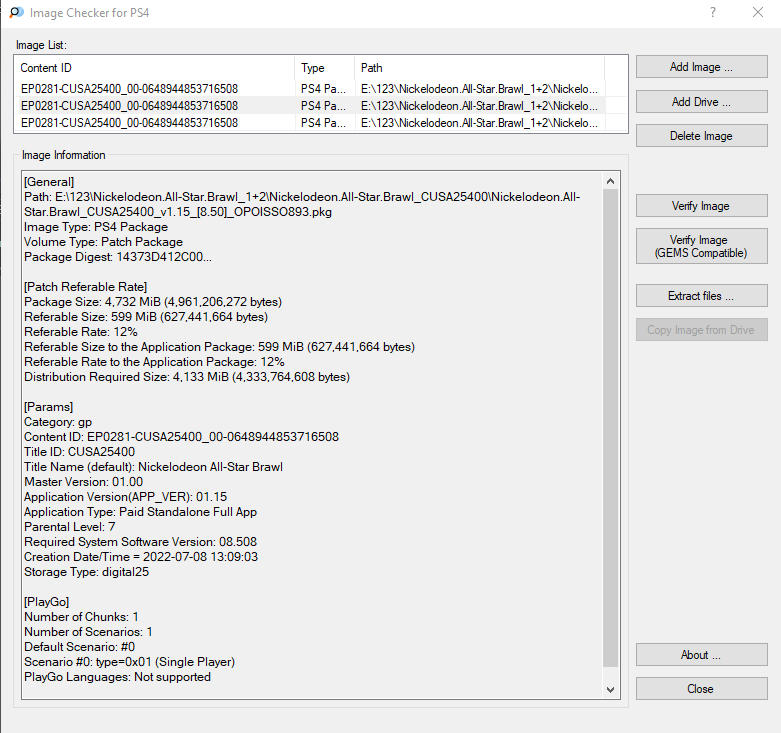
Task: Click the 'Referable Rate: 12%' line
Action: pyautogui.click(x=81, y=332)
